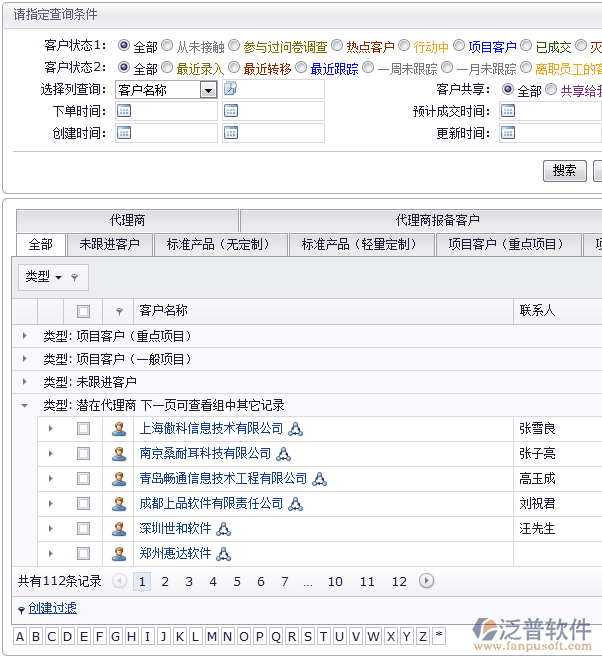
Task: Switch to the 未跟进客户 tab
Action: point(110,245)
